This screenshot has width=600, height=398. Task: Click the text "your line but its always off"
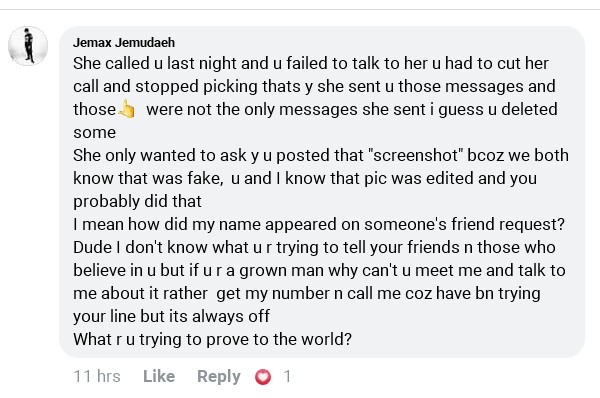171,316
